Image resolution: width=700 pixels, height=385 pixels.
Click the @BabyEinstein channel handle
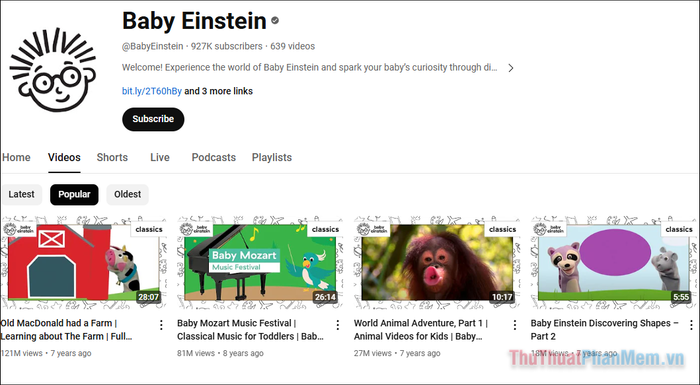153,46
